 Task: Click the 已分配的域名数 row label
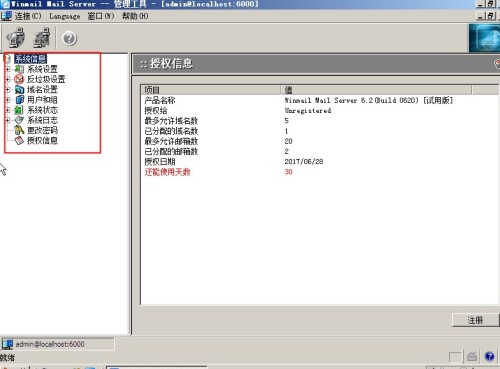tap(171, 131)
